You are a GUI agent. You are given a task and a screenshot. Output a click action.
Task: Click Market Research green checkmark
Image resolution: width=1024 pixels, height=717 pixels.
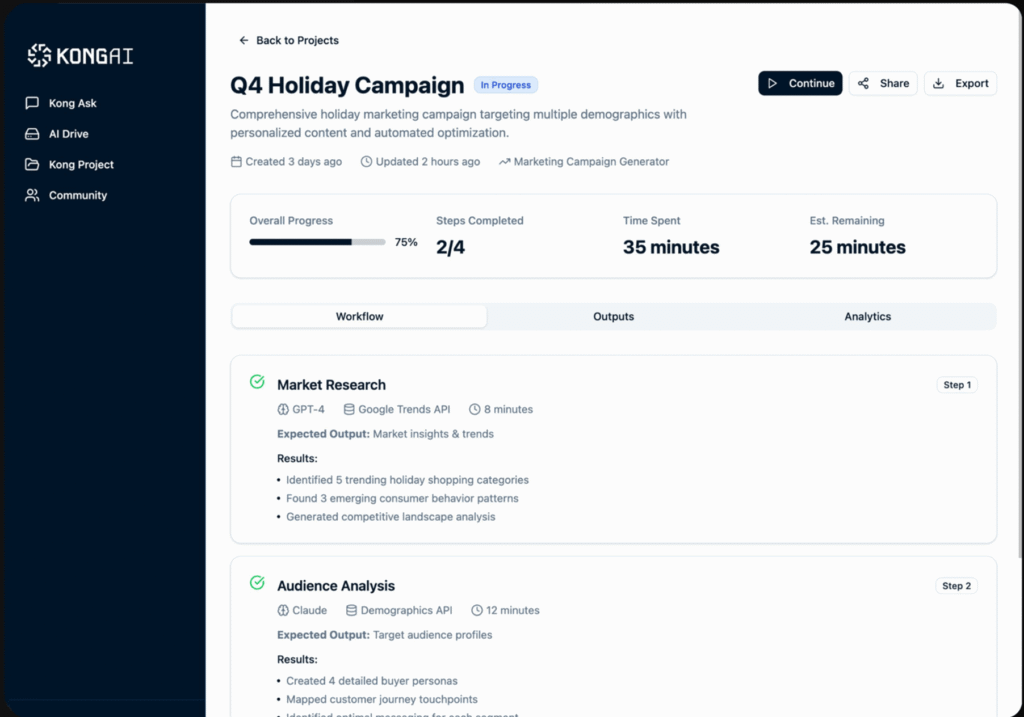(257, 382)
